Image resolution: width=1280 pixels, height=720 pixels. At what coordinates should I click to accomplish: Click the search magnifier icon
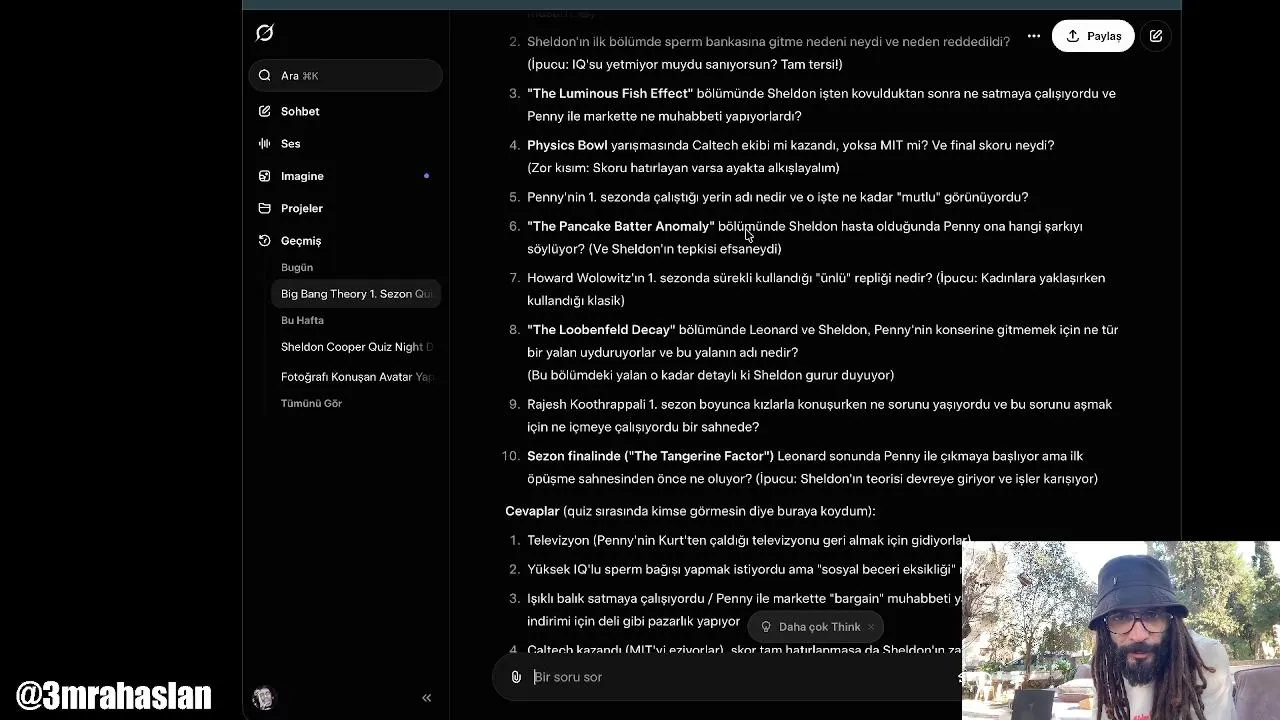[264, 76]
